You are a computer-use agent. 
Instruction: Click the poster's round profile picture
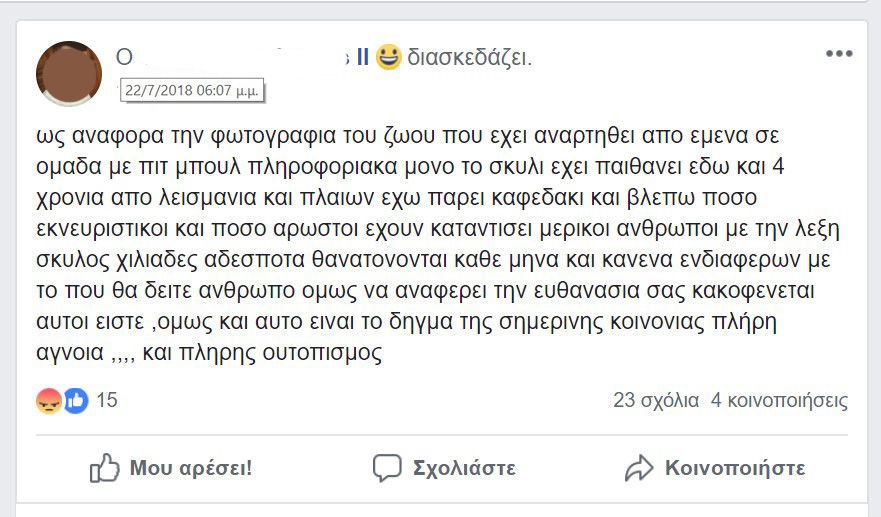[69, 74]
